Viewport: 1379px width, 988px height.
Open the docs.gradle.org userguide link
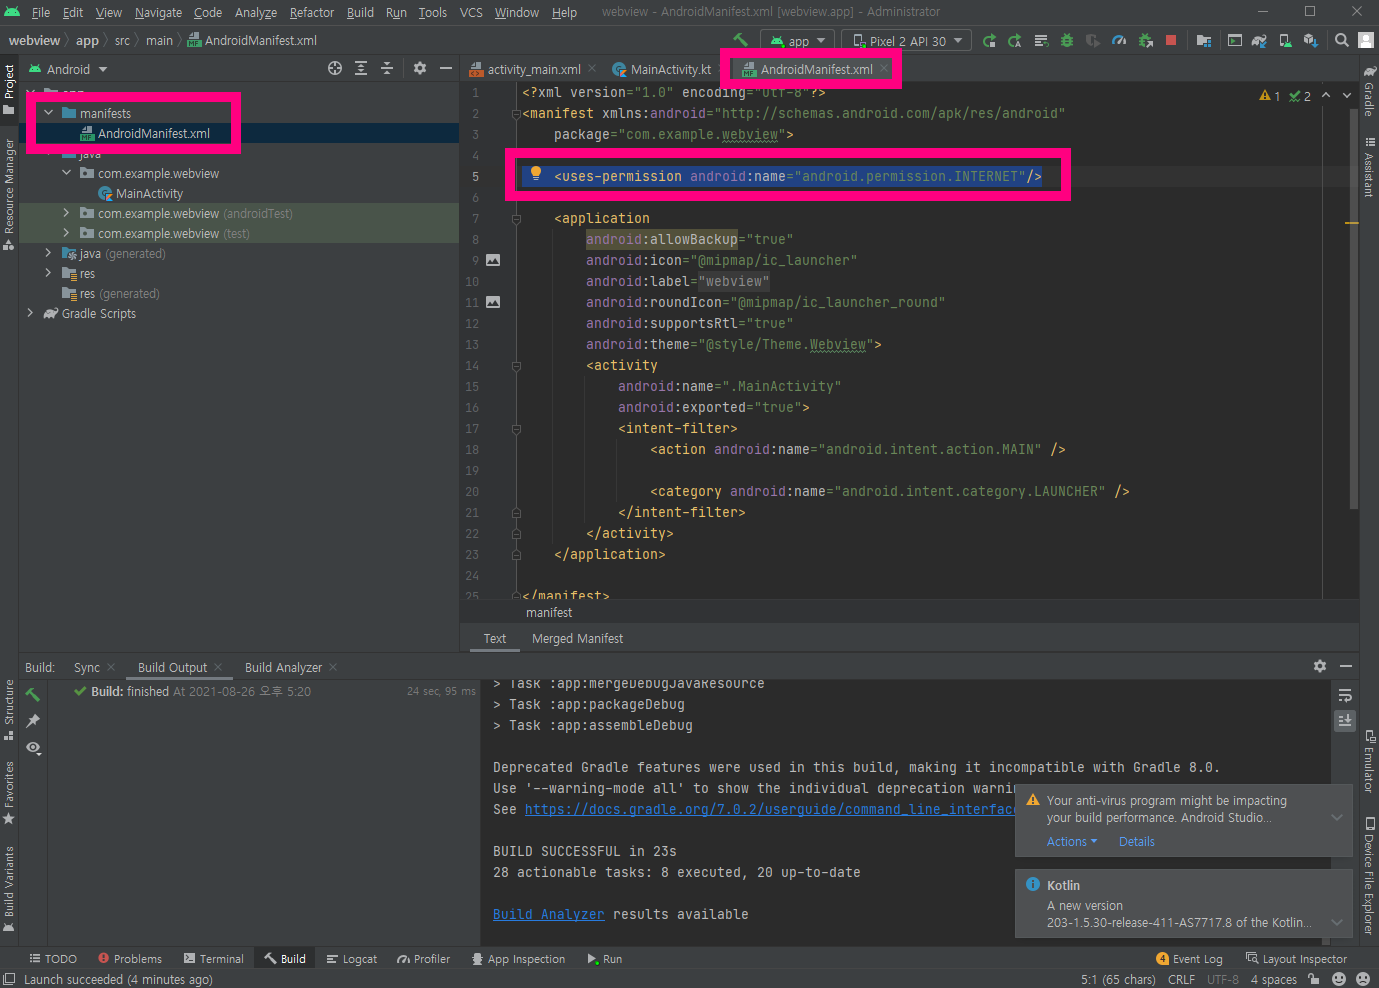click(x=770, y=810)
